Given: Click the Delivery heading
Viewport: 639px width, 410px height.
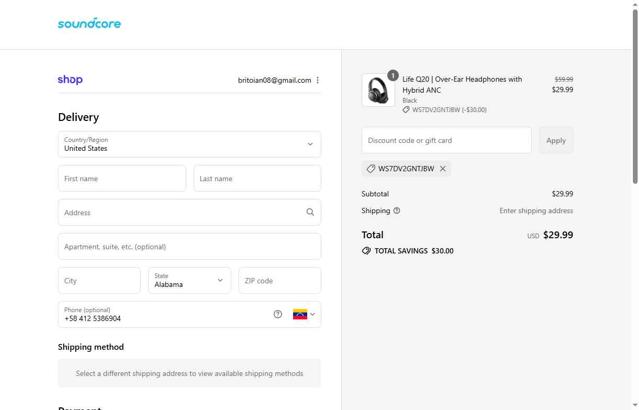Looking at the screenshot, I should [x=78, y=117].
